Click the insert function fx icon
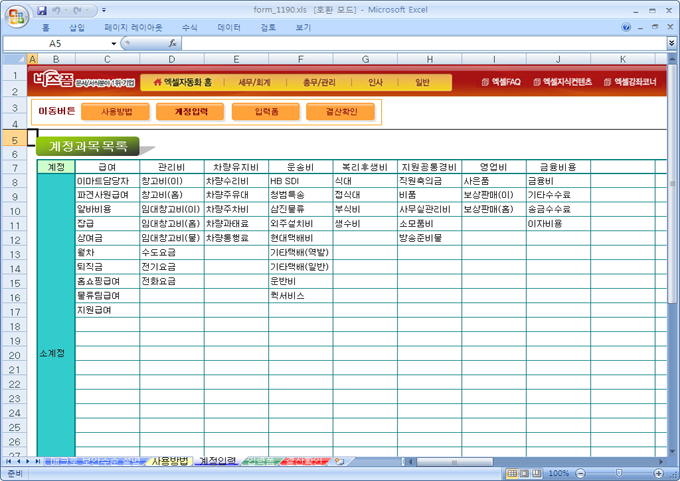680x481 pixels. click(172, 44)
